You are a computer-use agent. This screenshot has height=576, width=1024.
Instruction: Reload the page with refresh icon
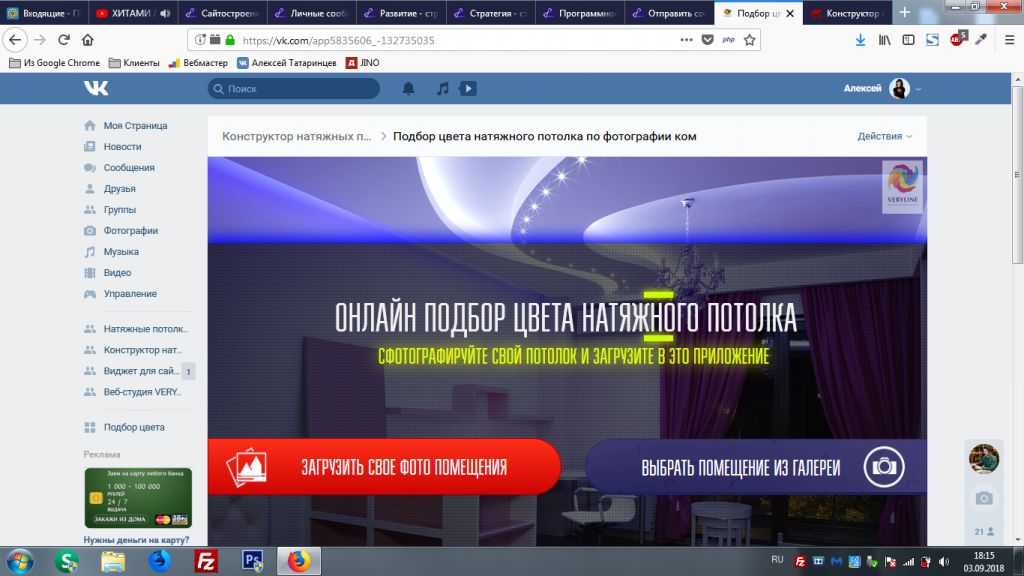coord(64,40)
